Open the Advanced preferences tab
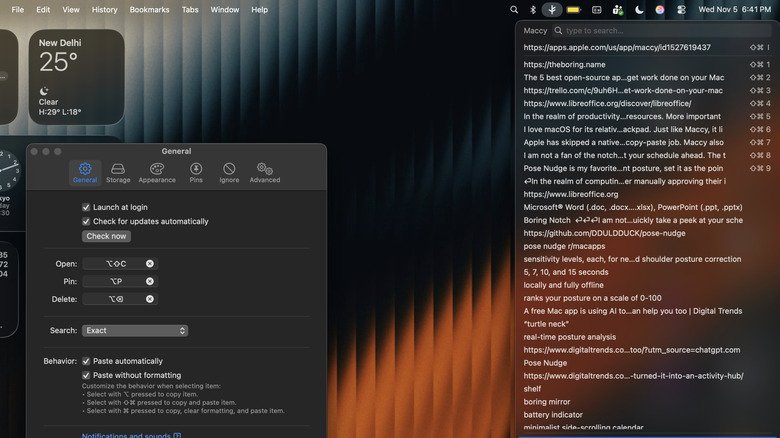 [x=265, y=173]
